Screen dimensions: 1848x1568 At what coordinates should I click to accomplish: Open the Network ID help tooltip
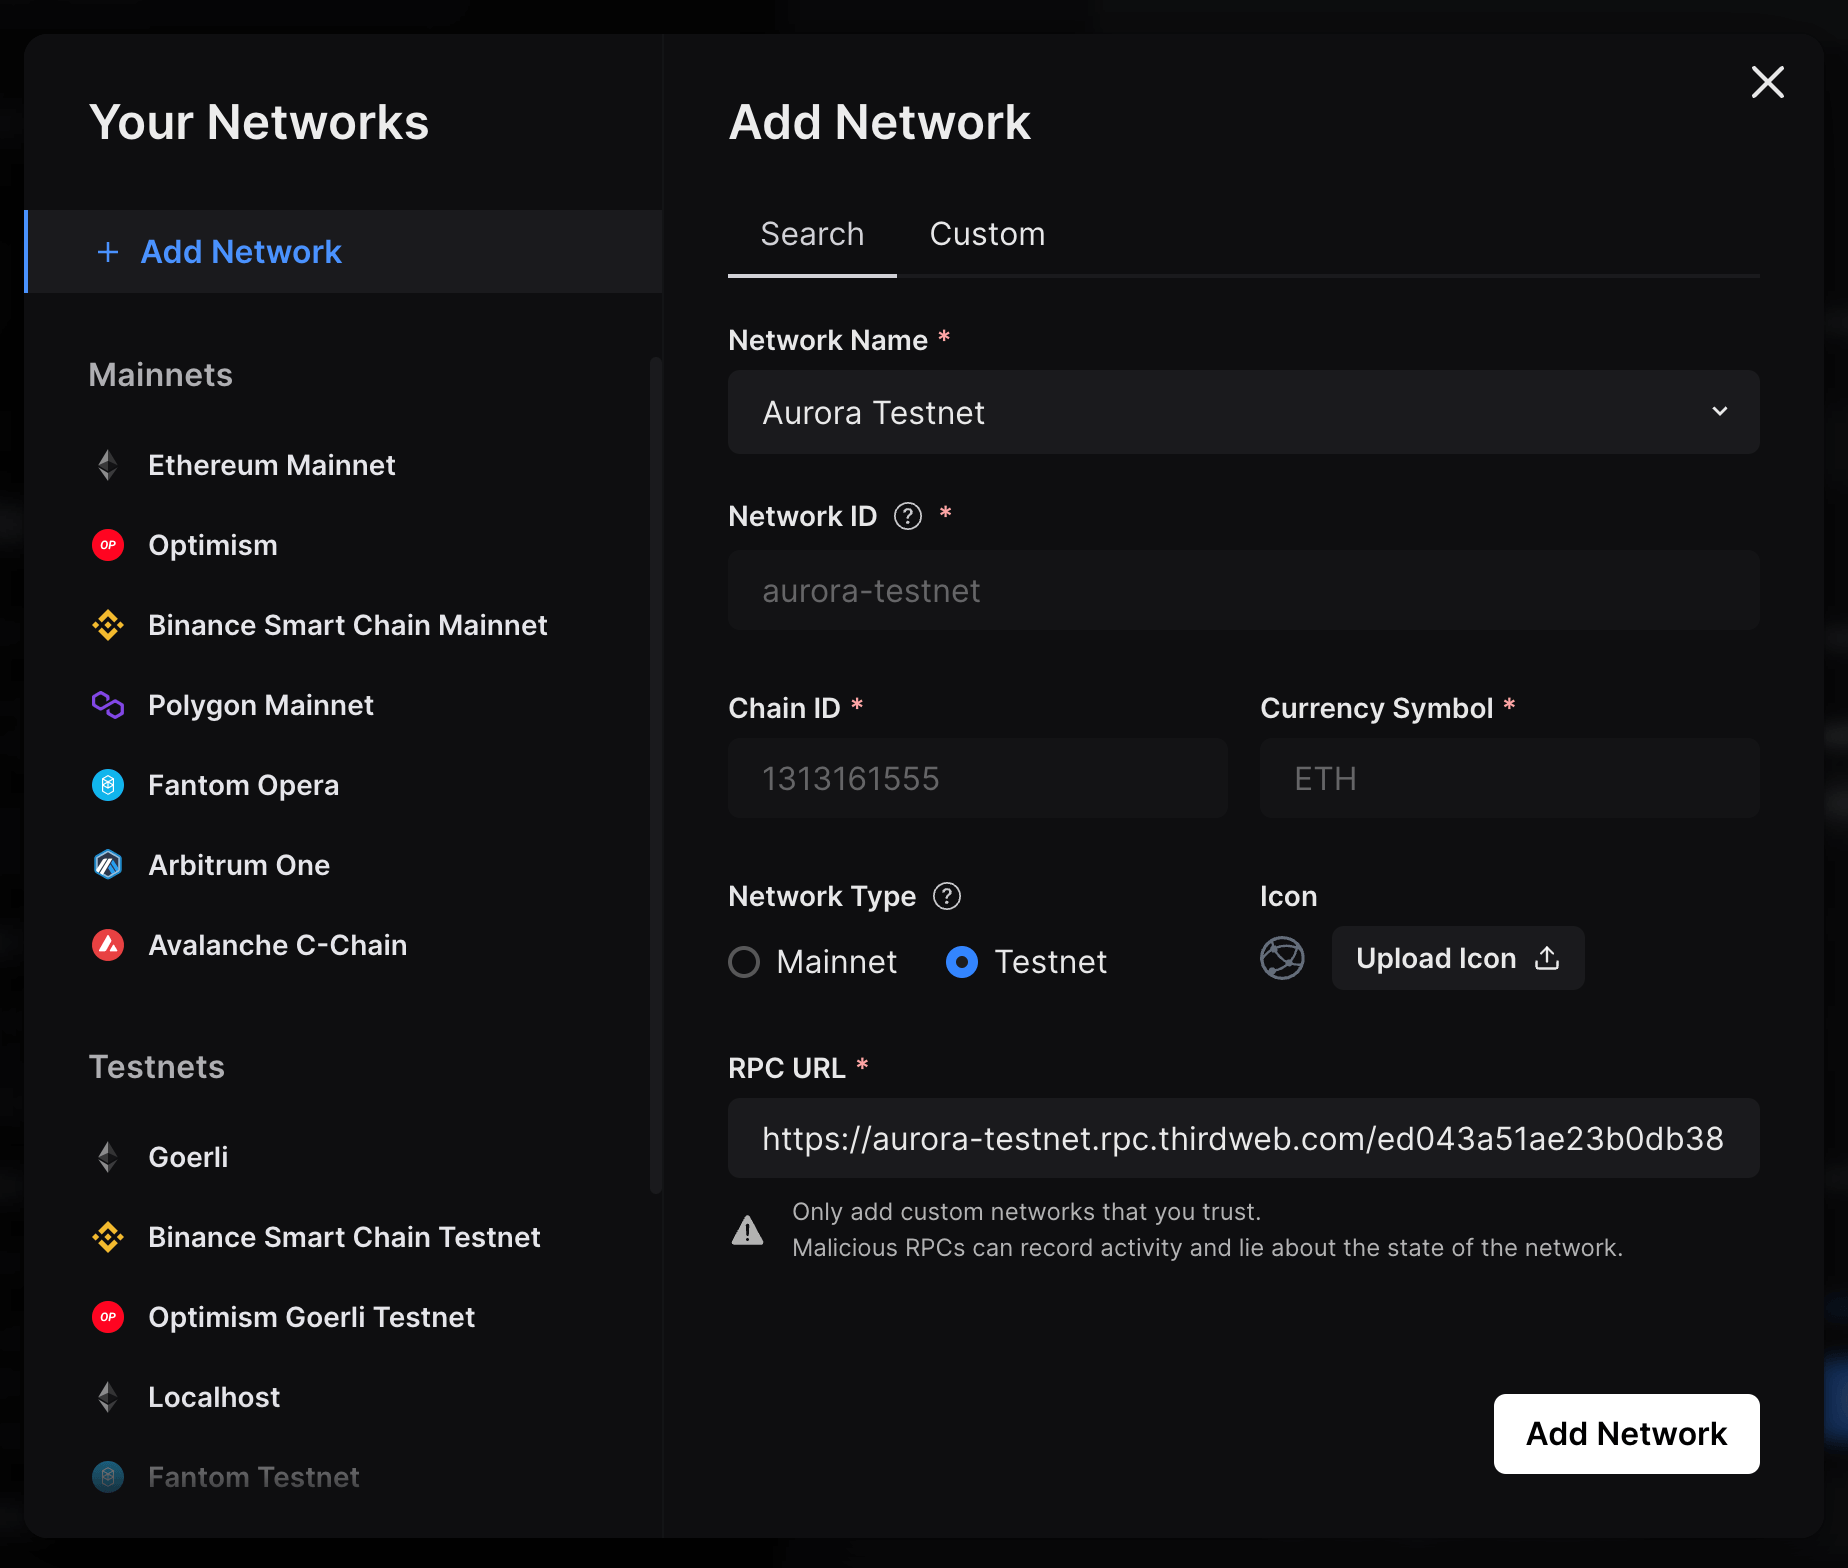point(907,516)
